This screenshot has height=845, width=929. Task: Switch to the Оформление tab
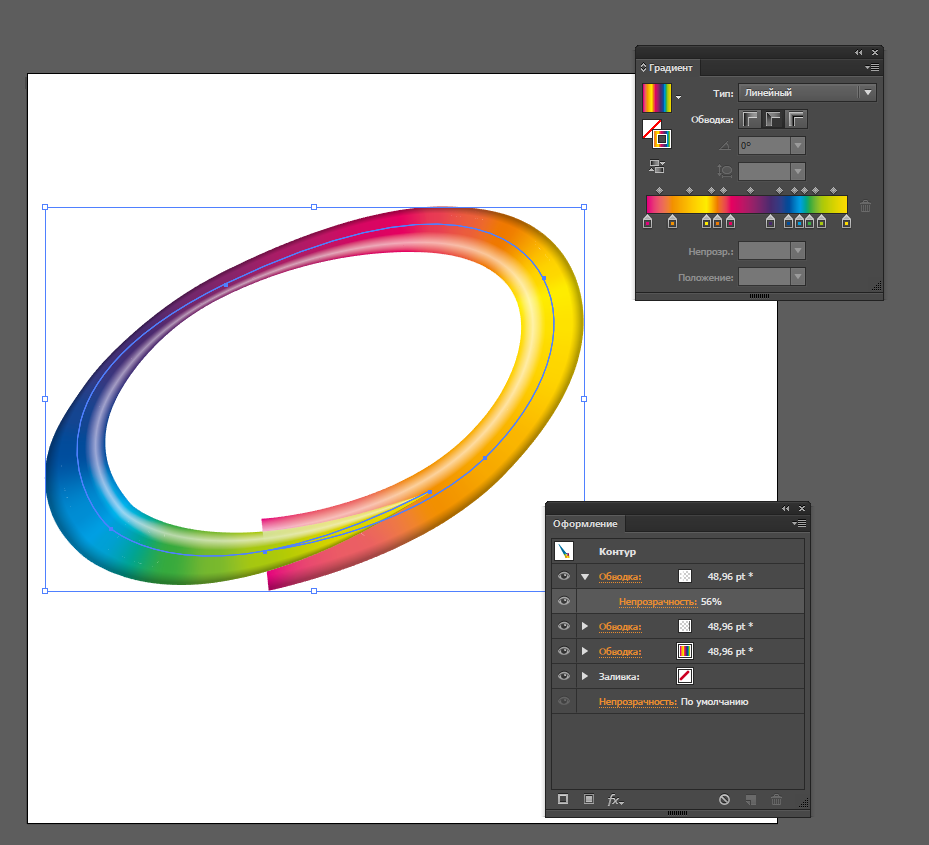(585, 524)
